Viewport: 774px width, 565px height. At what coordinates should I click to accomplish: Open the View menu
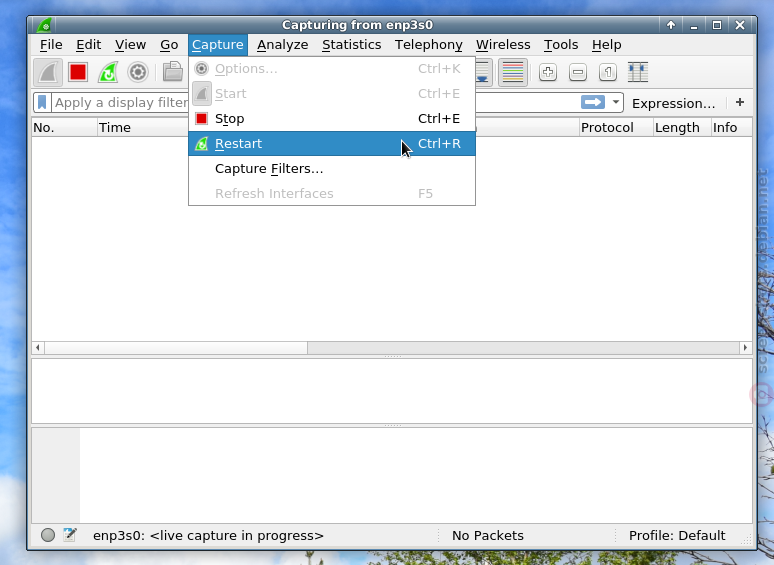[130, 45]
